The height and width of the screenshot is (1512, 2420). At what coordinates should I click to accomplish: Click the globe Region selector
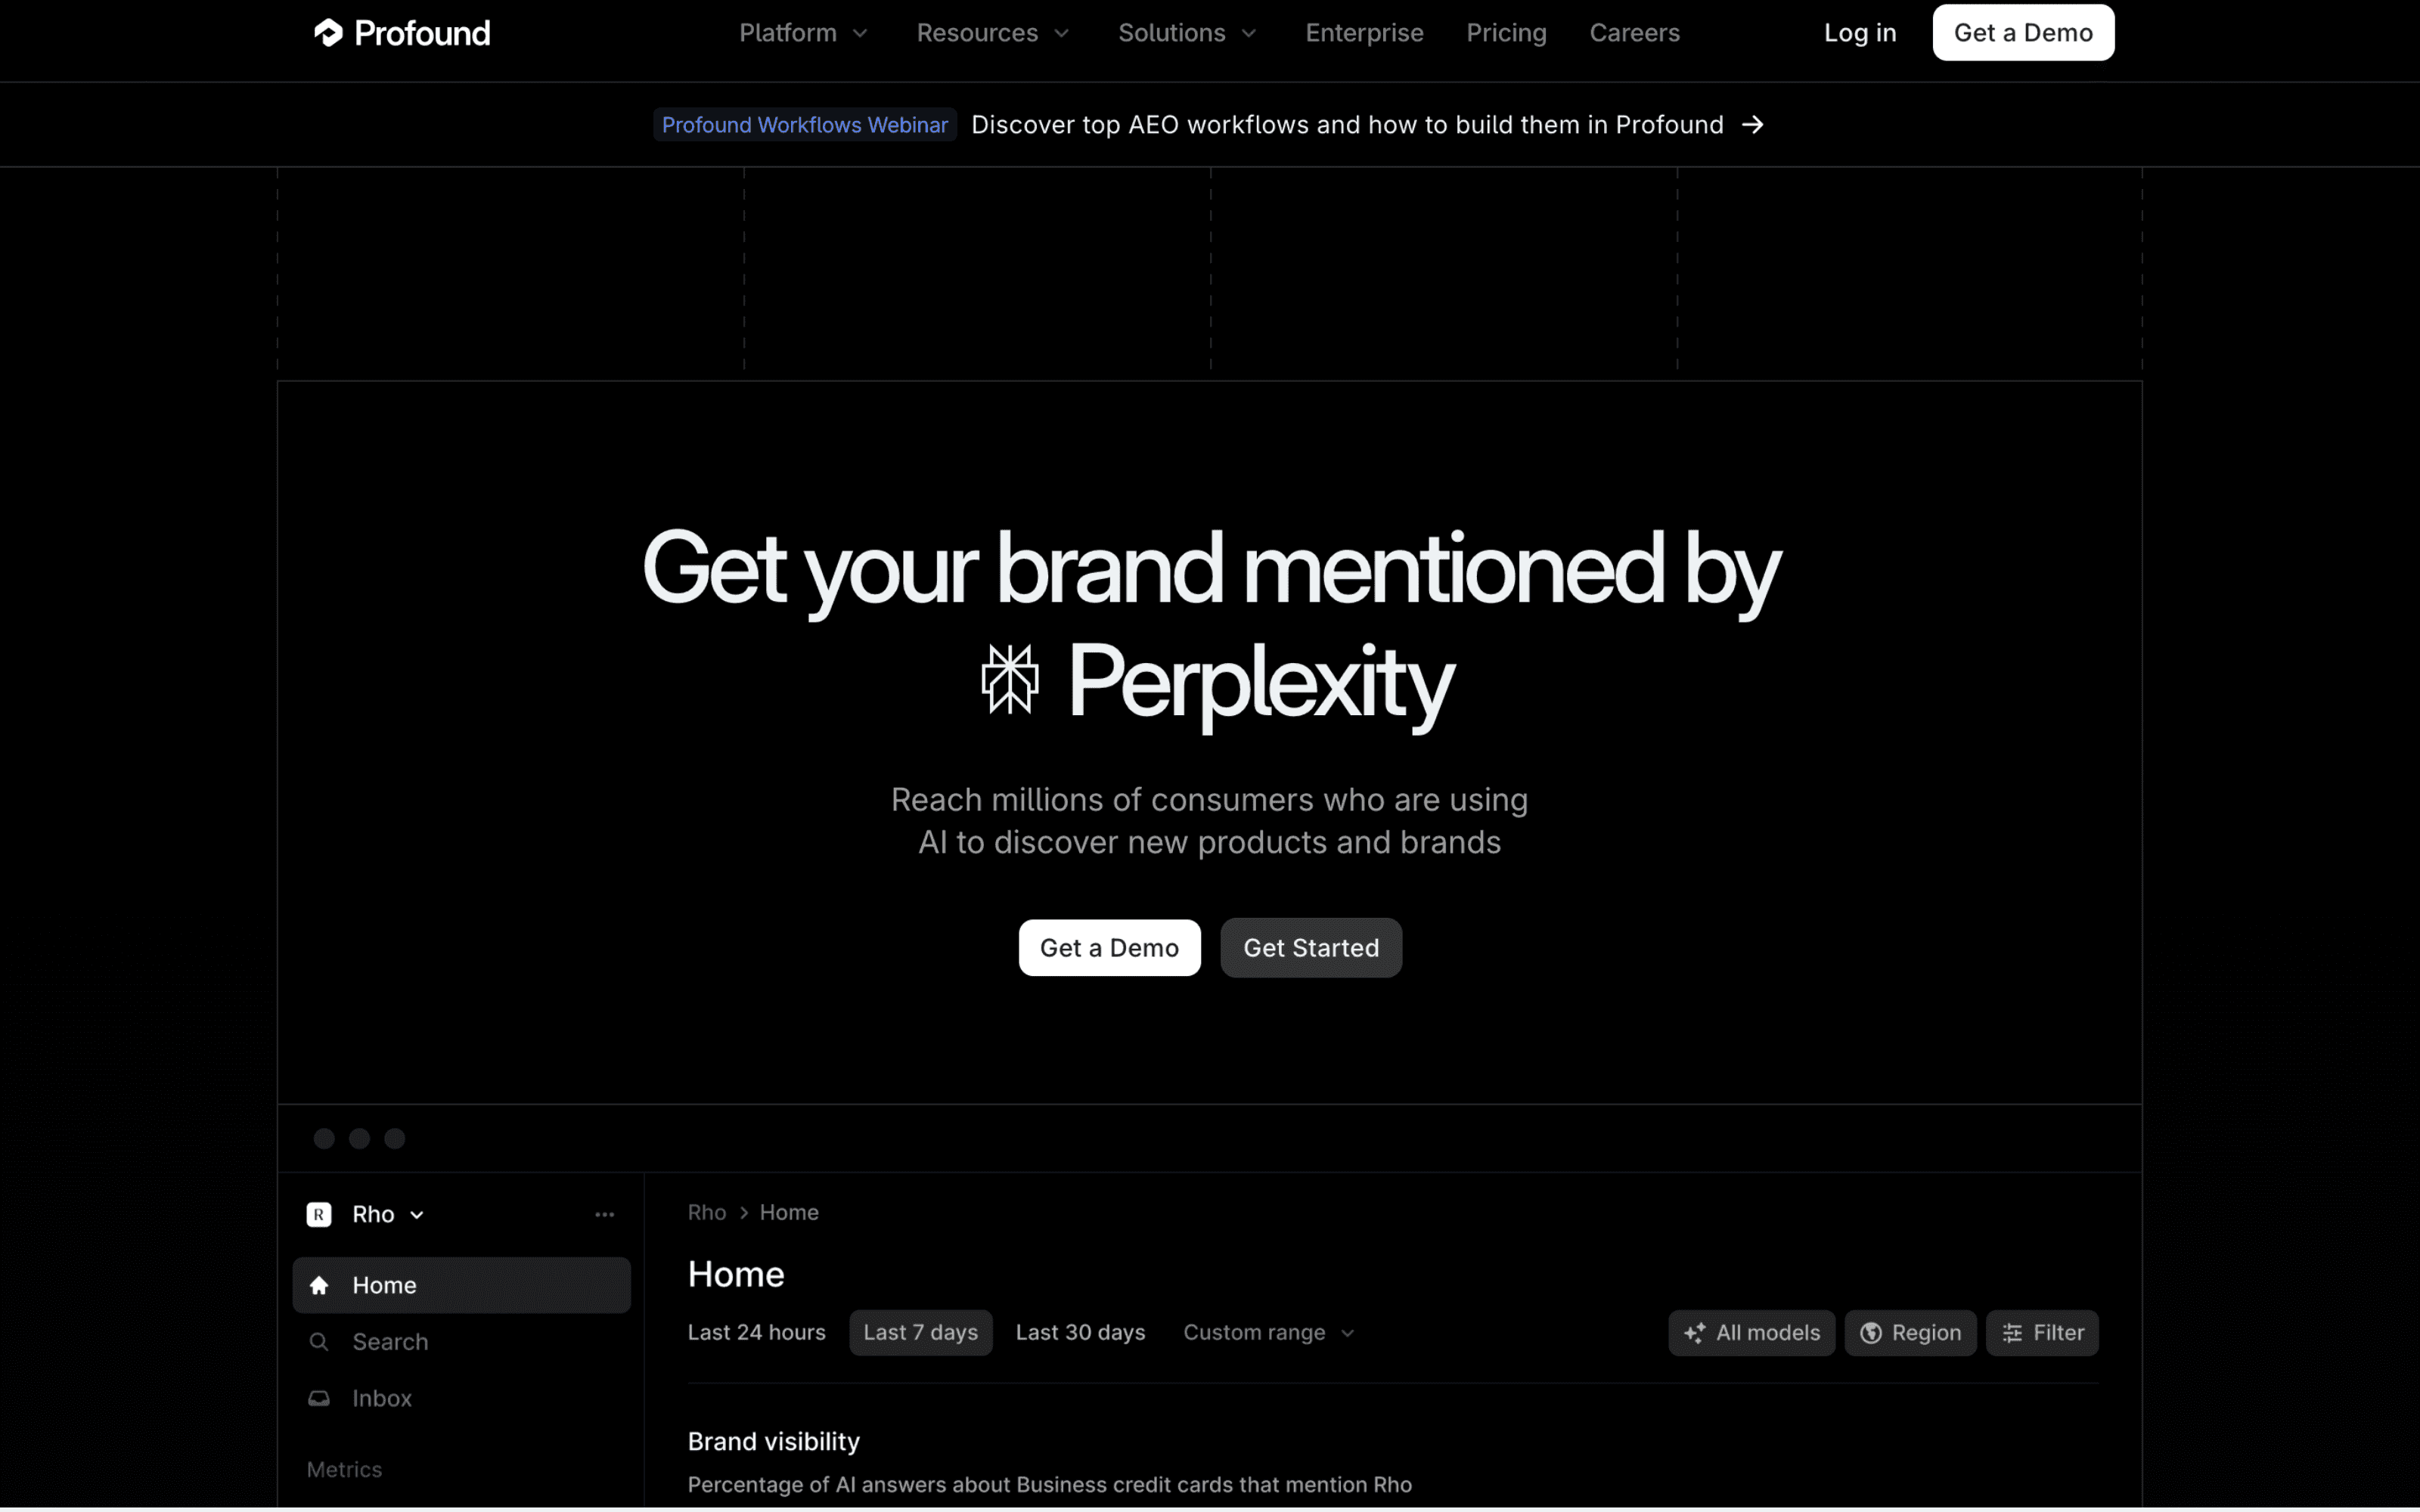pyautogui.click(x=1910, y=1332)
